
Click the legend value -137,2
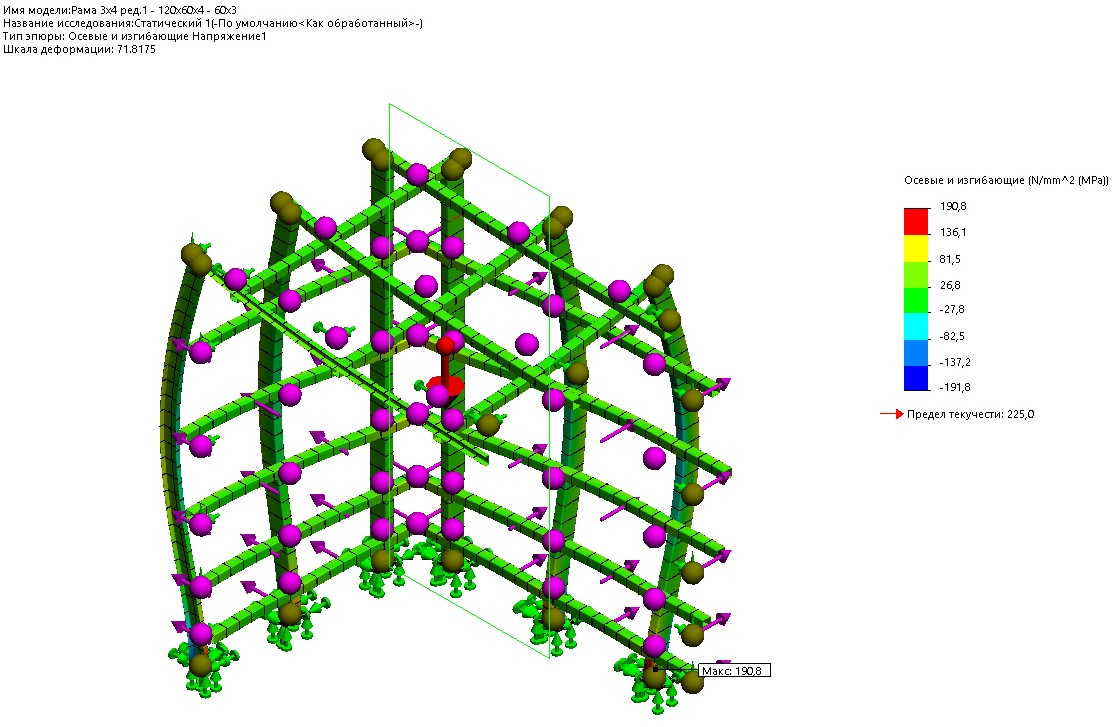[x=954, y=363]
